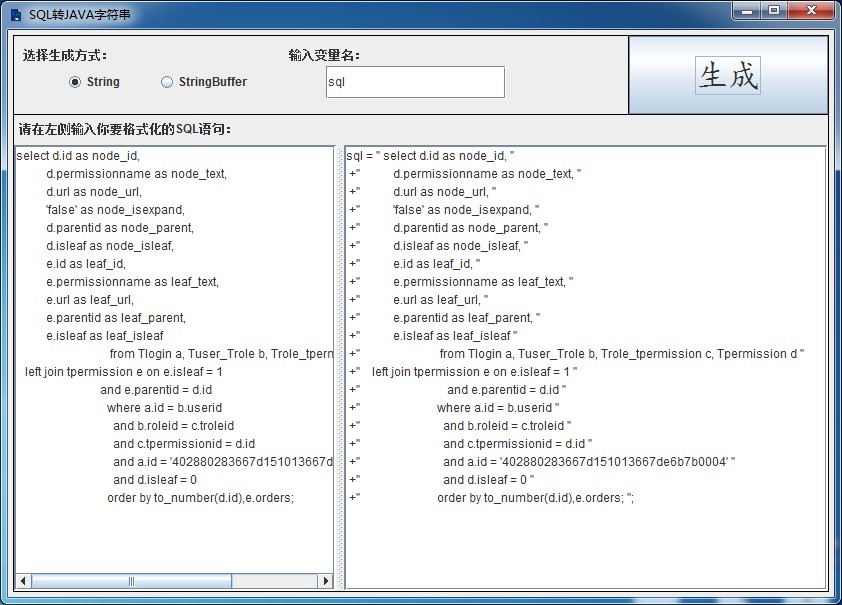Screen dimensions: 842x605
Task: Click 'e.url as leaf_url,' in the left pane
Action: (90, 300)
